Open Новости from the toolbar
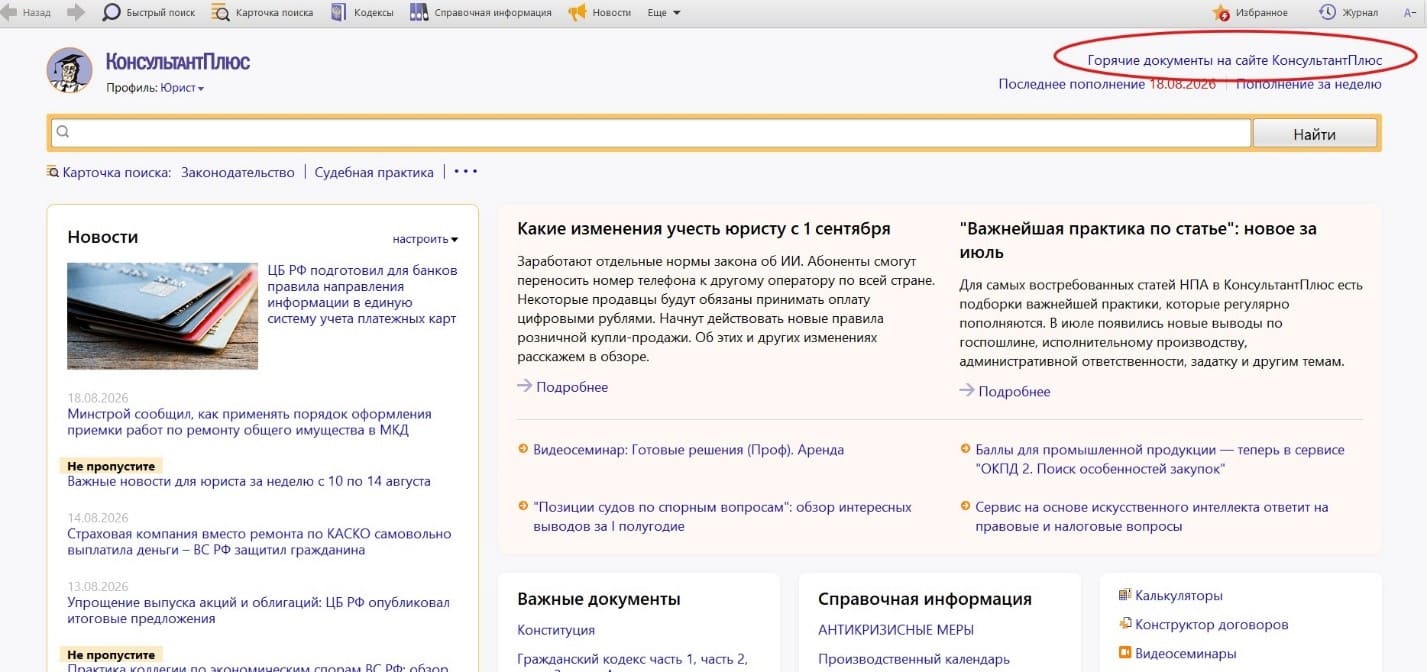 point(600,13)
